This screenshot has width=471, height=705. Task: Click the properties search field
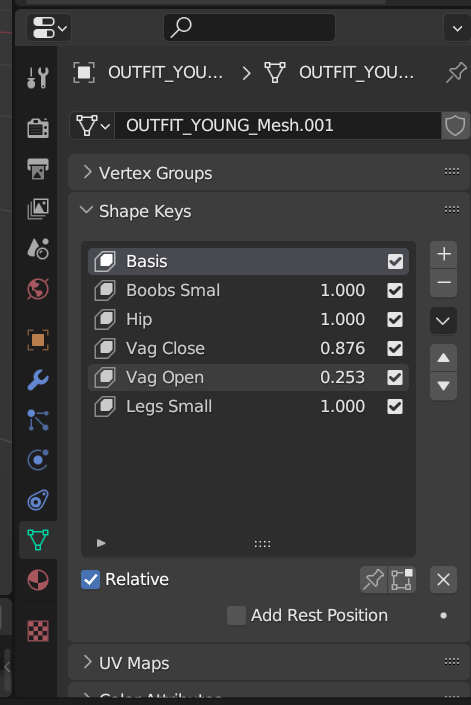click(249, 27)
